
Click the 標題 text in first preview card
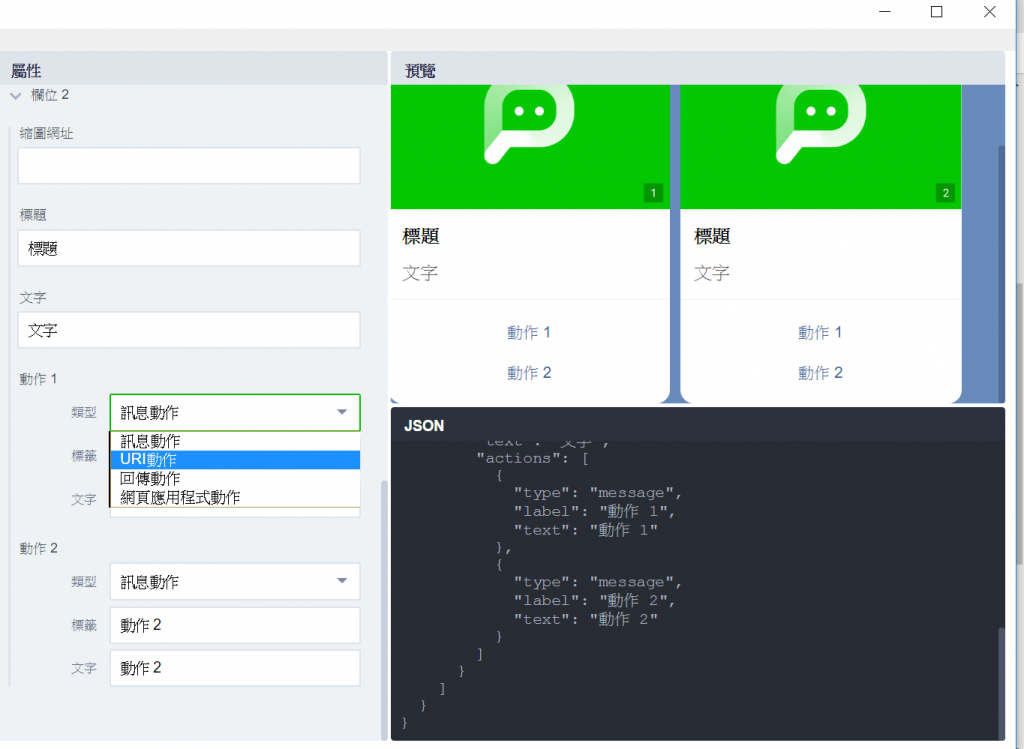tap(421, 236)
